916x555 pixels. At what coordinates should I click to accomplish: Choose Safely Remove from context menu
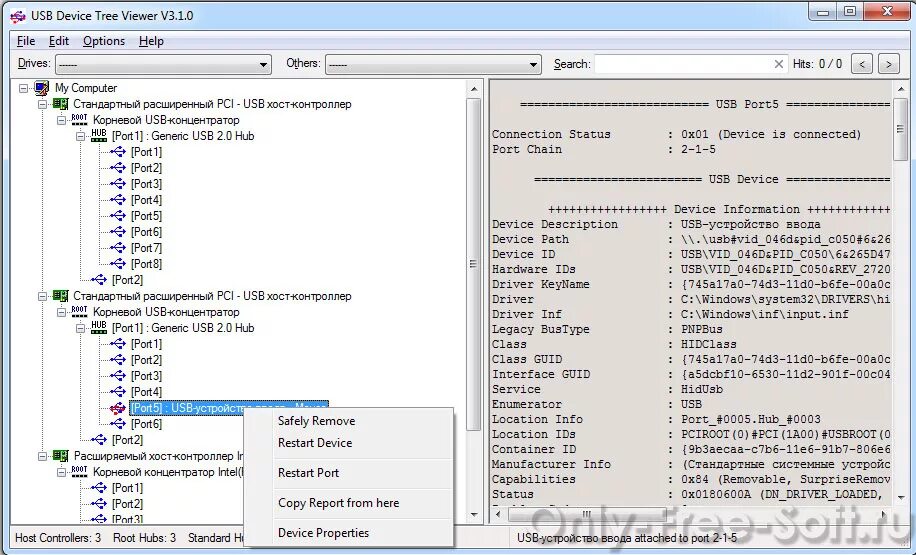(x=317, y=421)
